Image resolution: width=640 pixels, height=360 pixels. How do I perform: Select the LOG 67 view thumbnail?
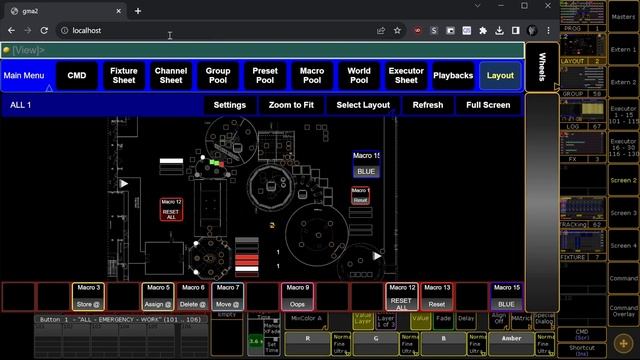pos(582,114)
